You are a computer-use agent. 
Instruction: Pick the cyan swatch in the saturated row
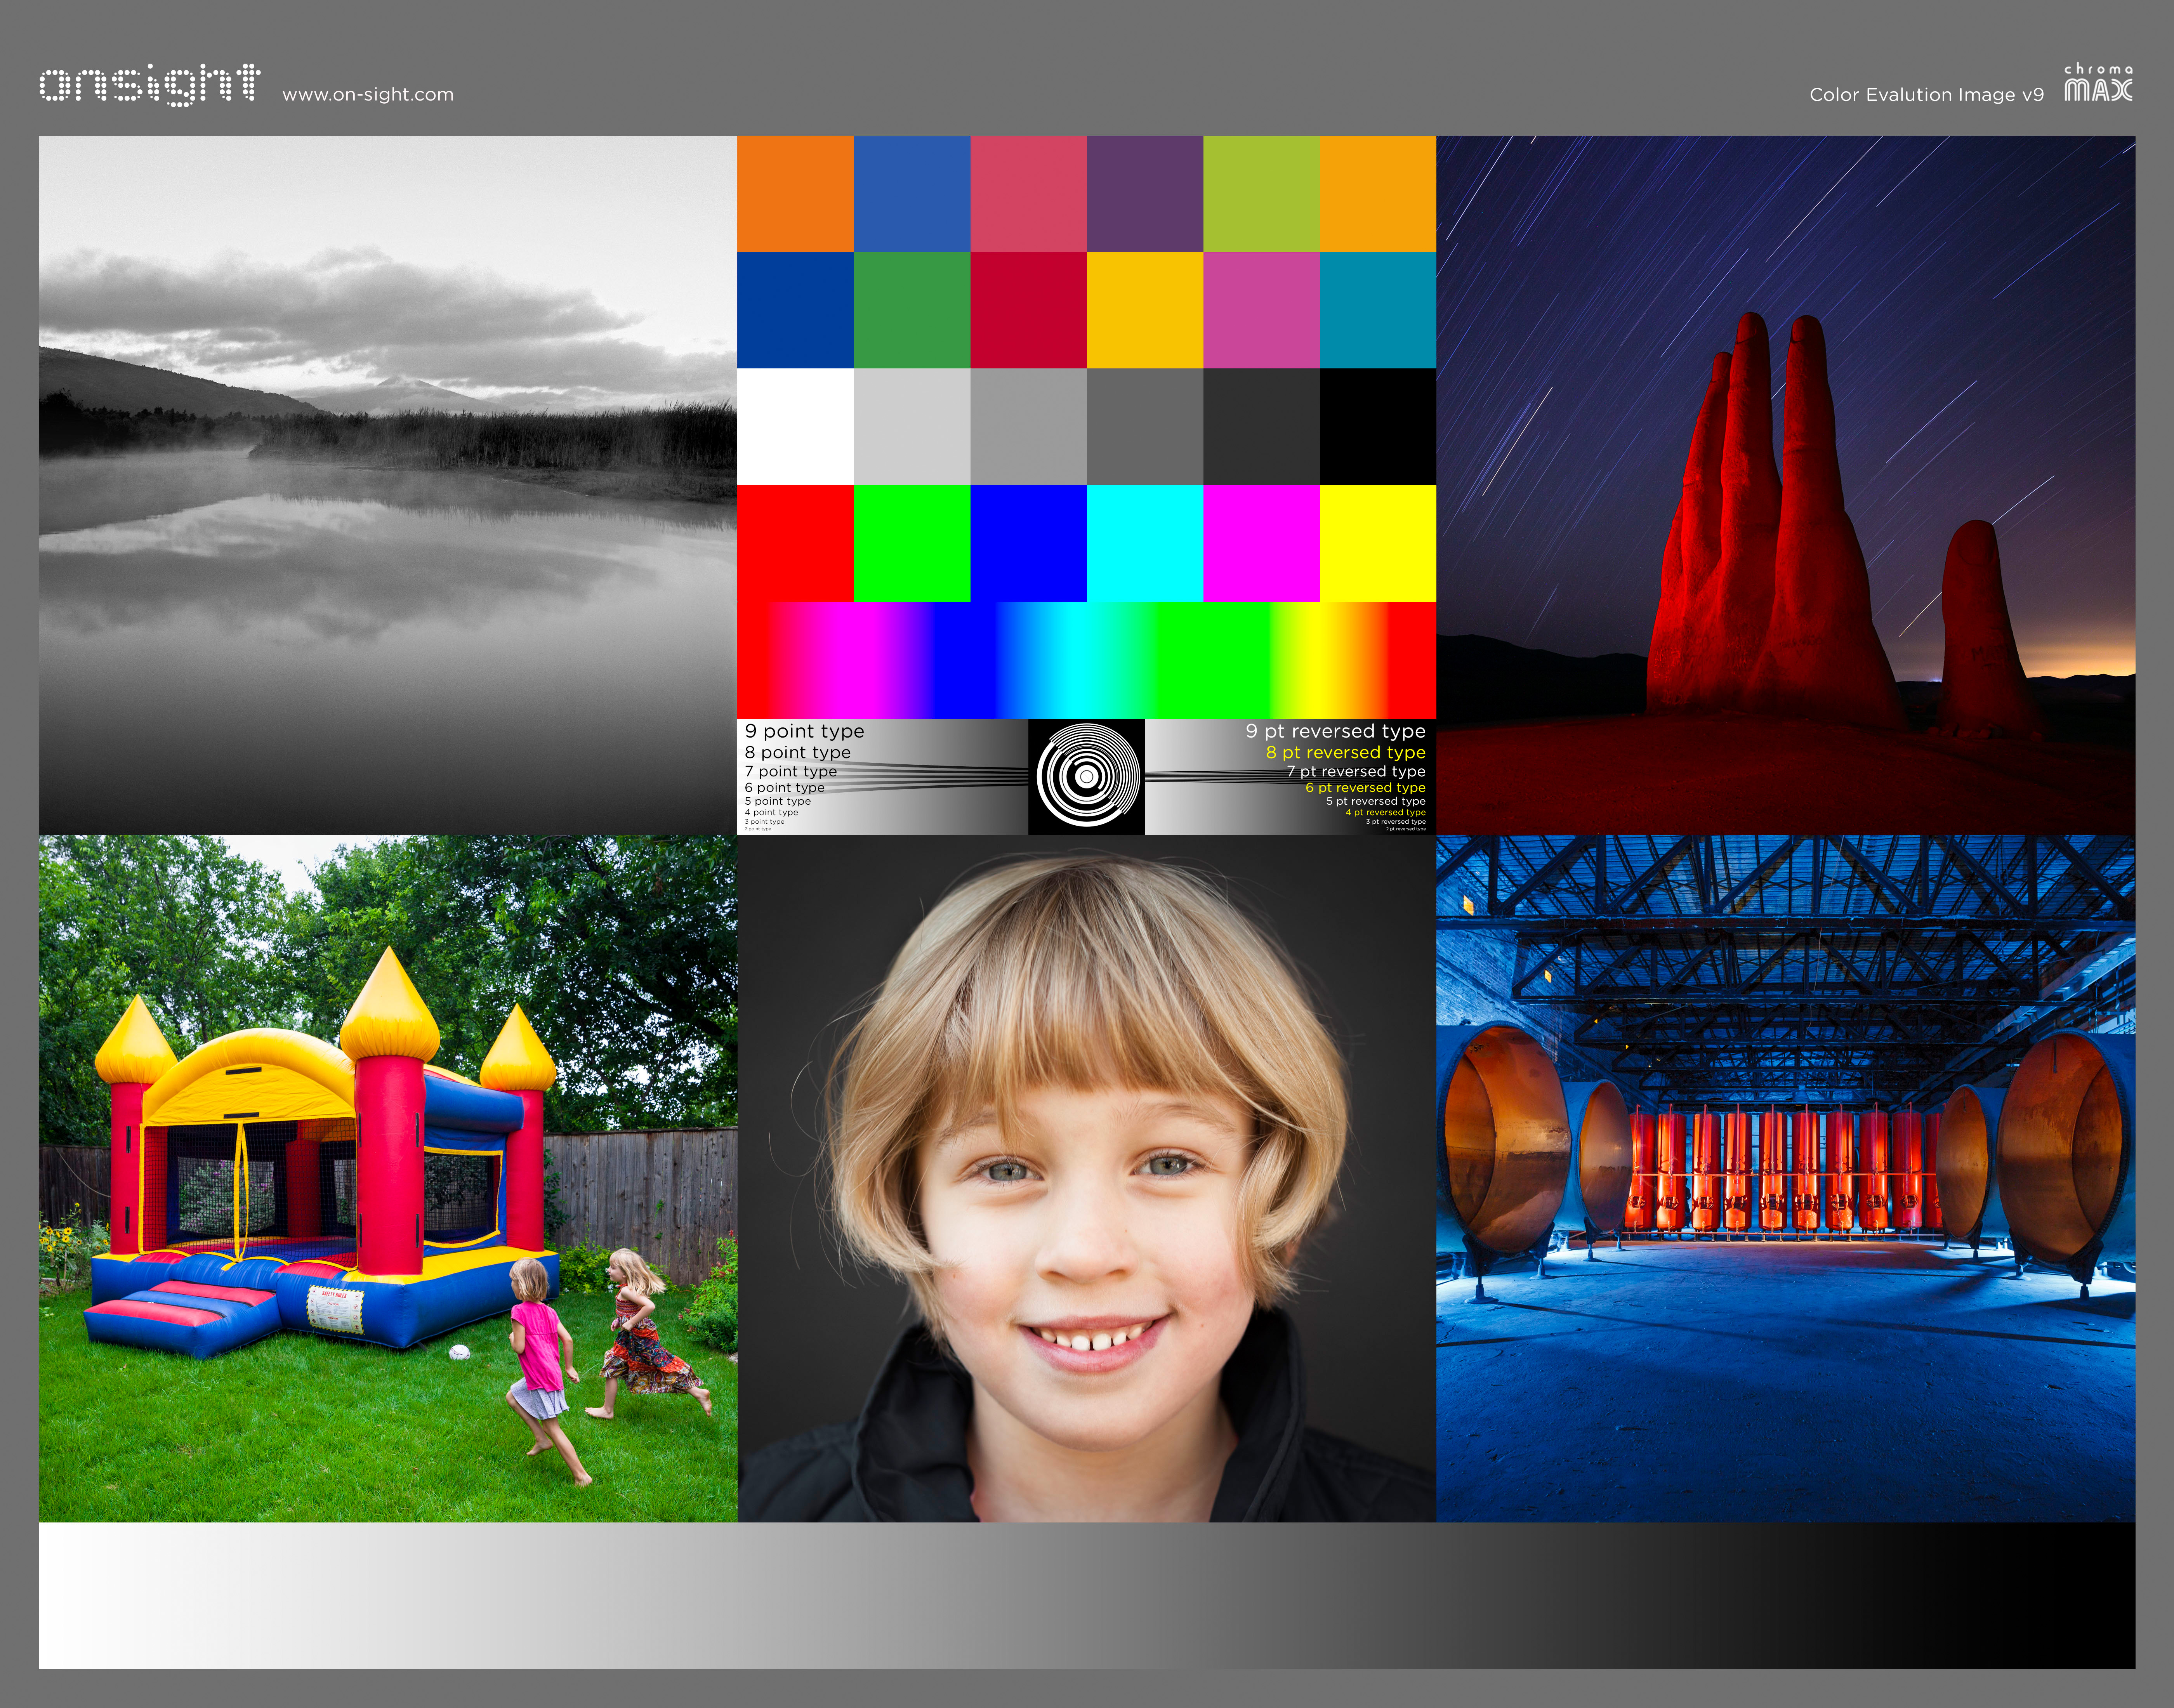click(1145, 543)
